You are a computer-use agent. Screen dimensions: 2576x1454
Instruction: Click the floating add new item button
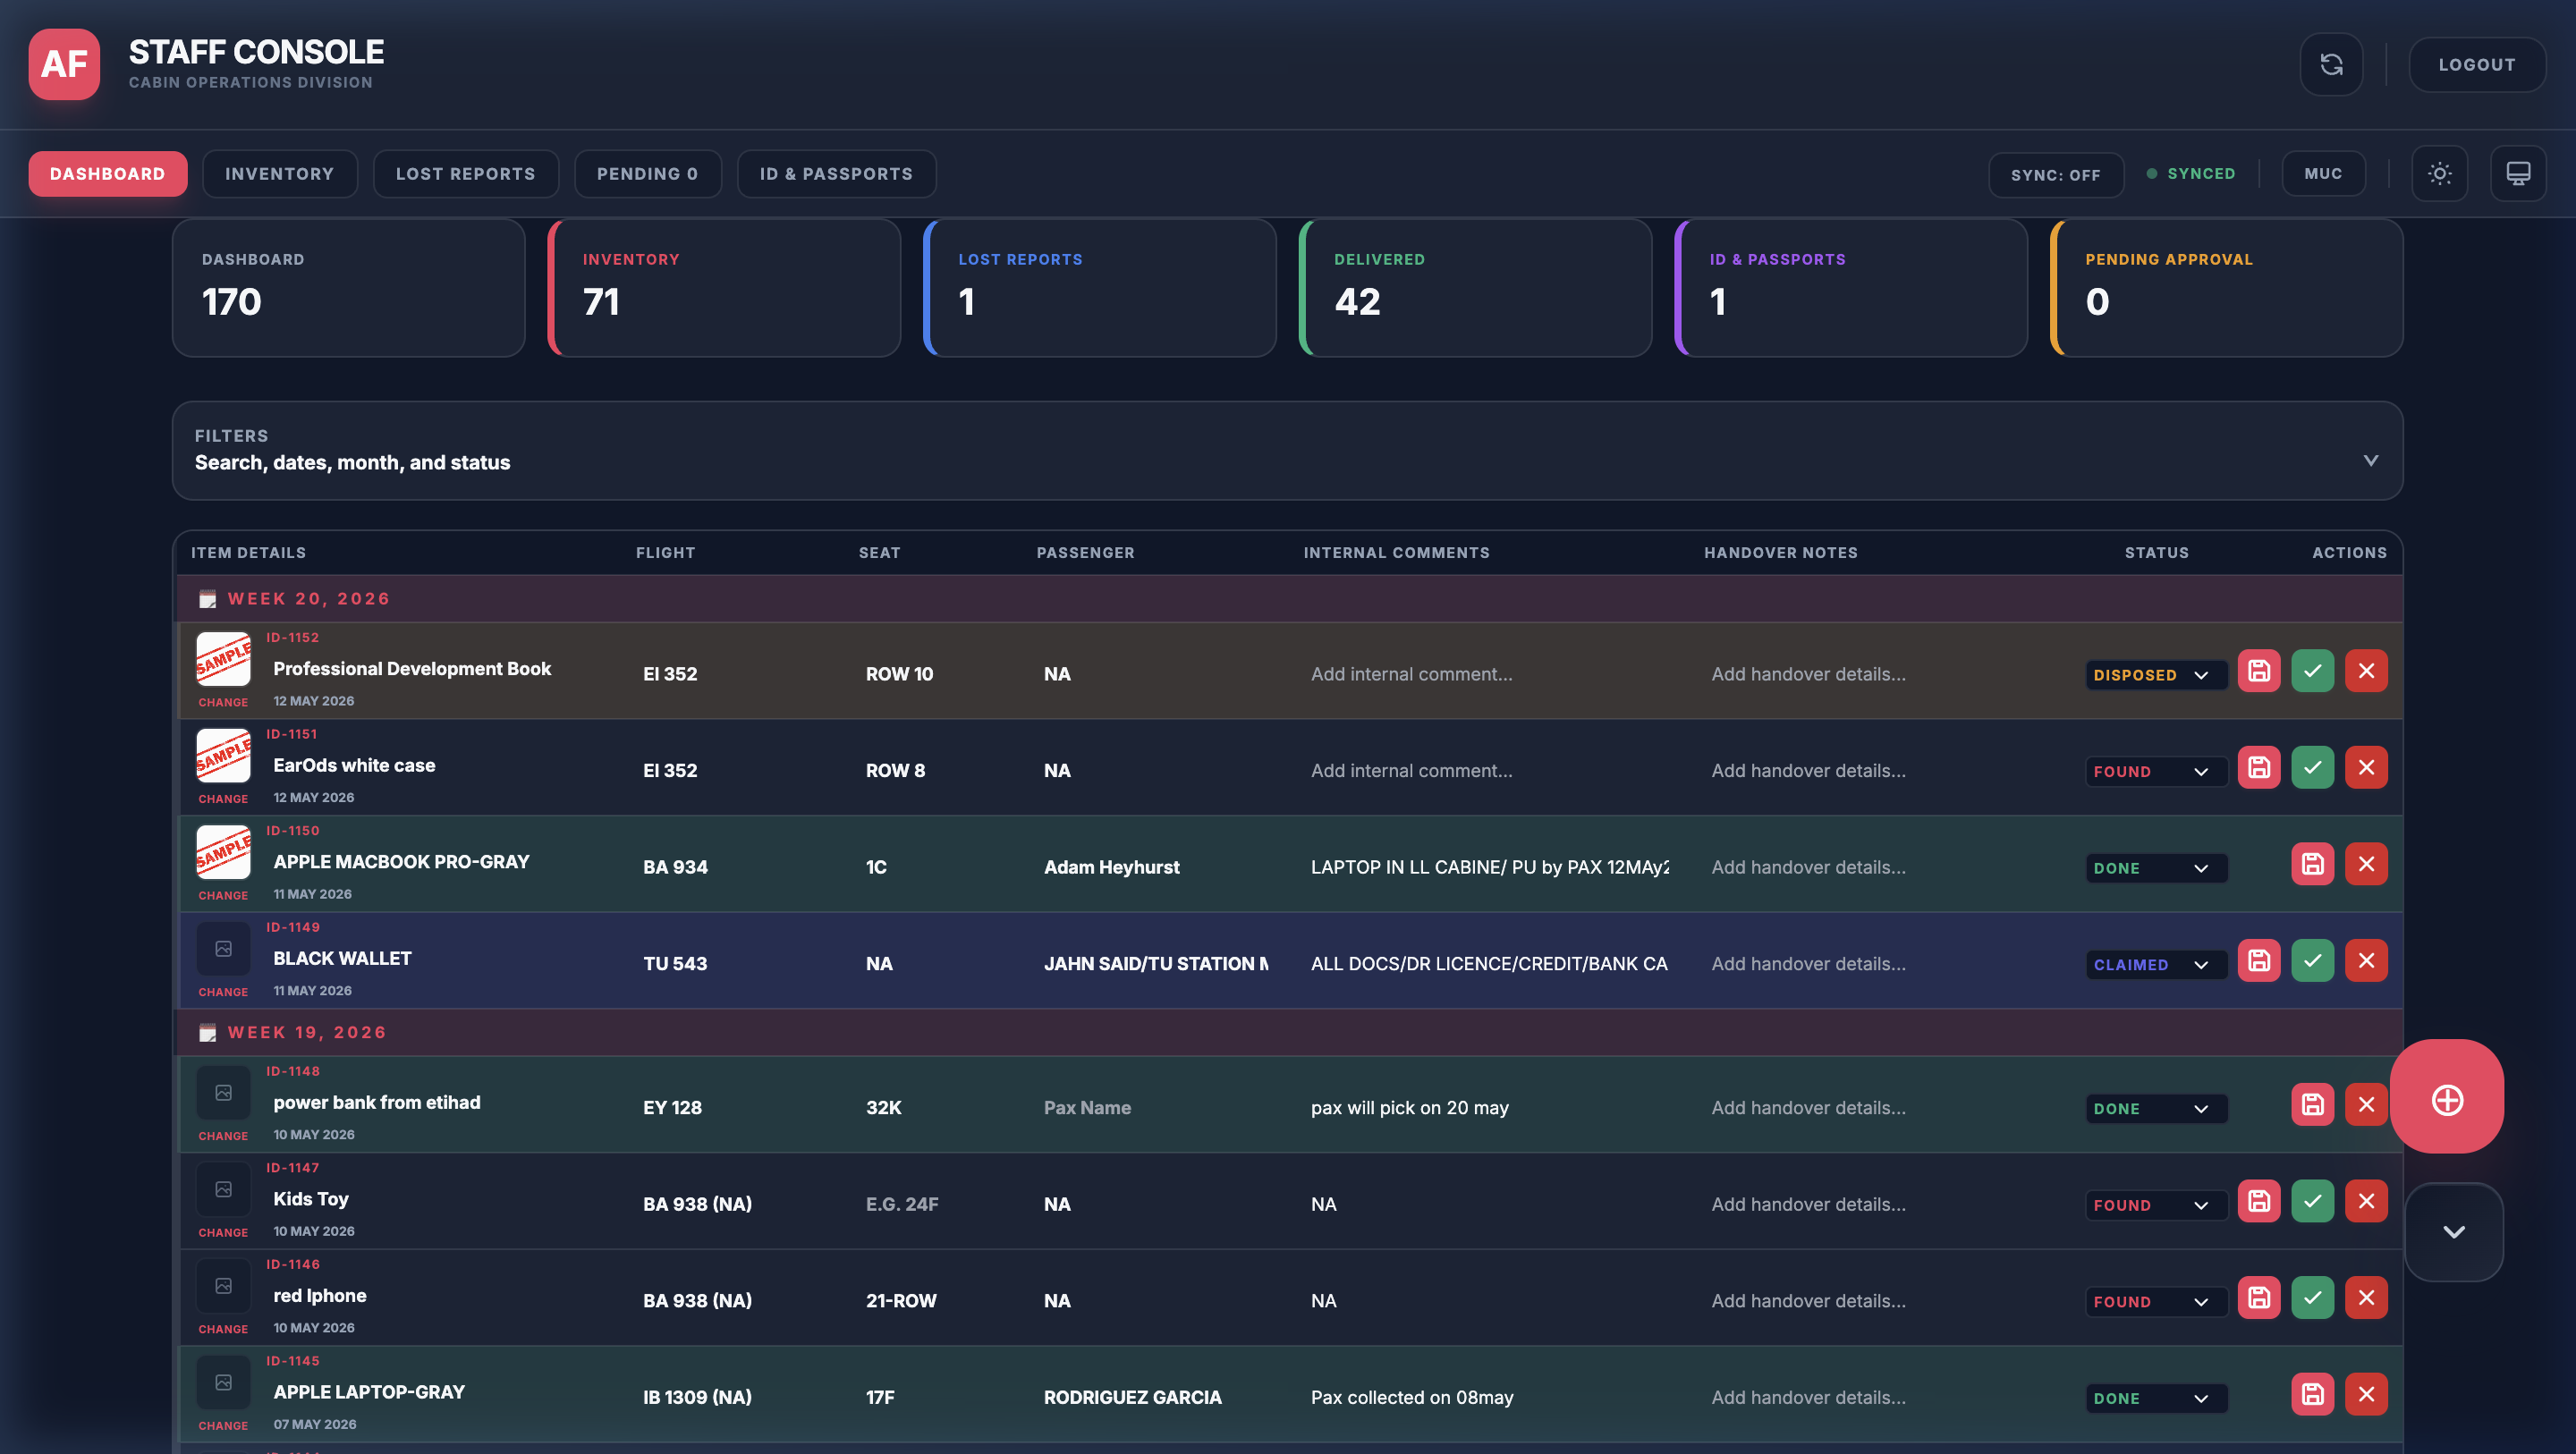(x=2446, y=1097)
